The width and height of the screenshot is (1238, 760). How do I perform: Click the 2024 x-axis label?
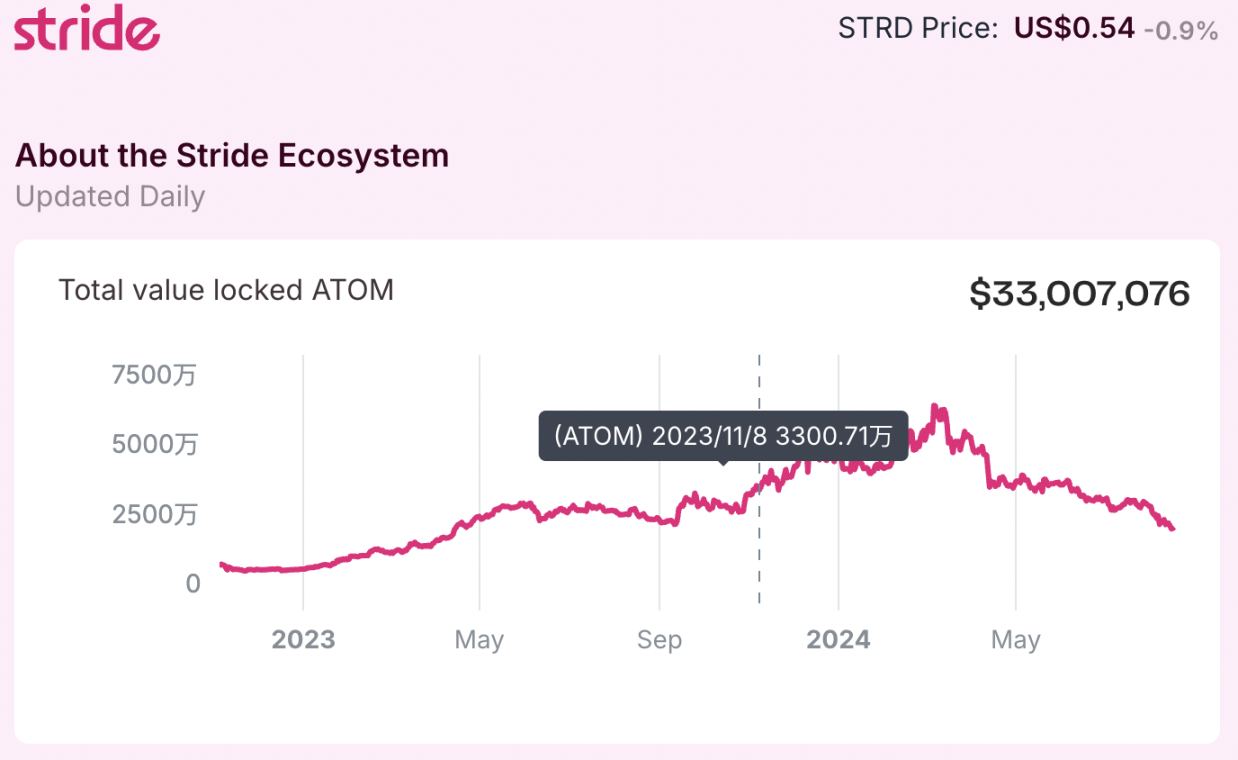[838, 640]
